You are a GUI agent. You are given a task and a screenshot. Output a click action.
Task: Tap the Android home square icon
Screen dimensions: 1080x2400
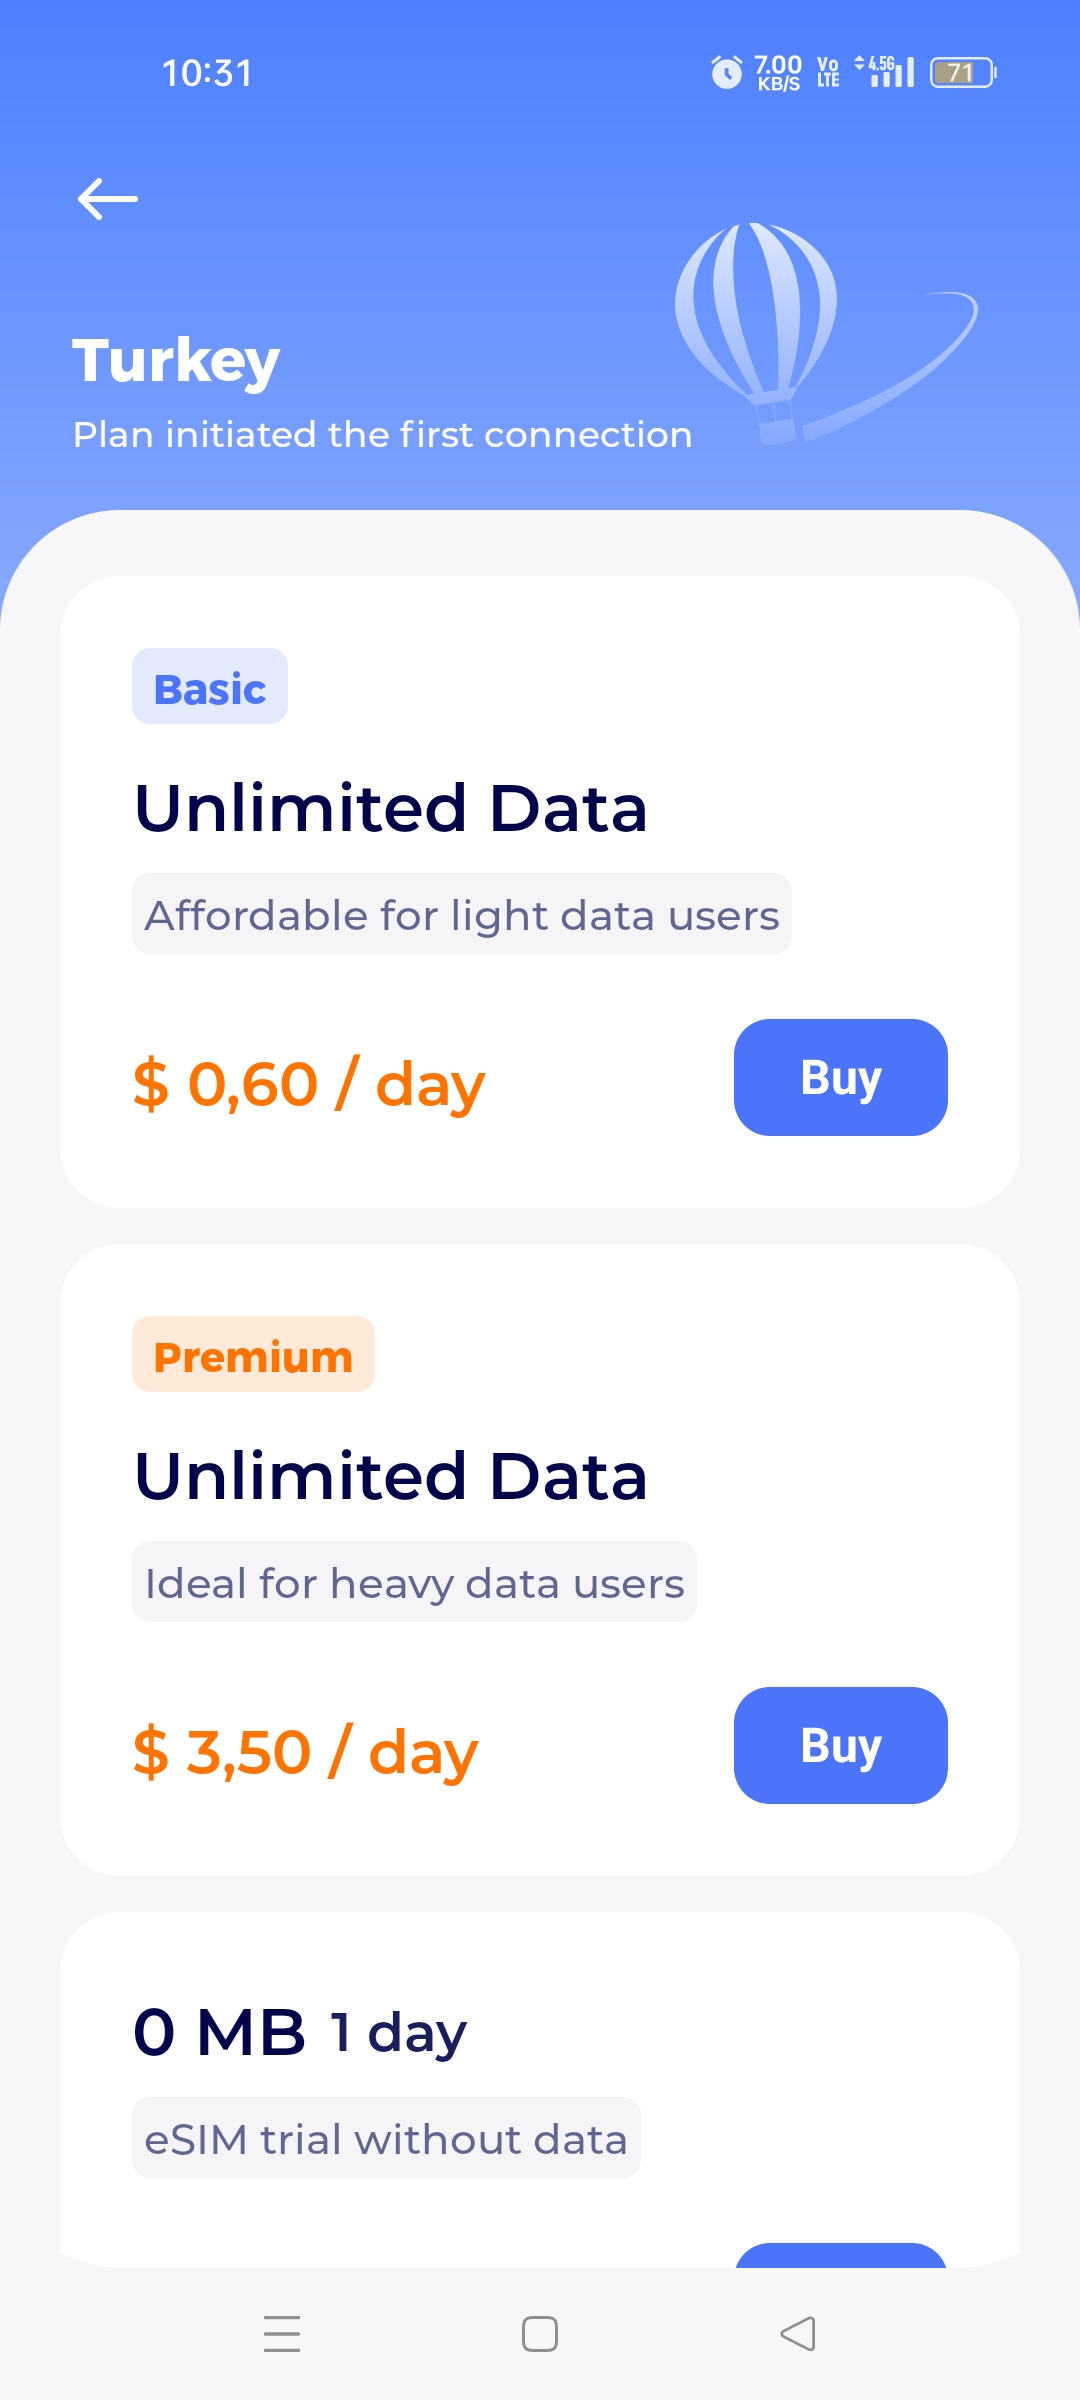pyautogui.click(x=540, y=2333)
